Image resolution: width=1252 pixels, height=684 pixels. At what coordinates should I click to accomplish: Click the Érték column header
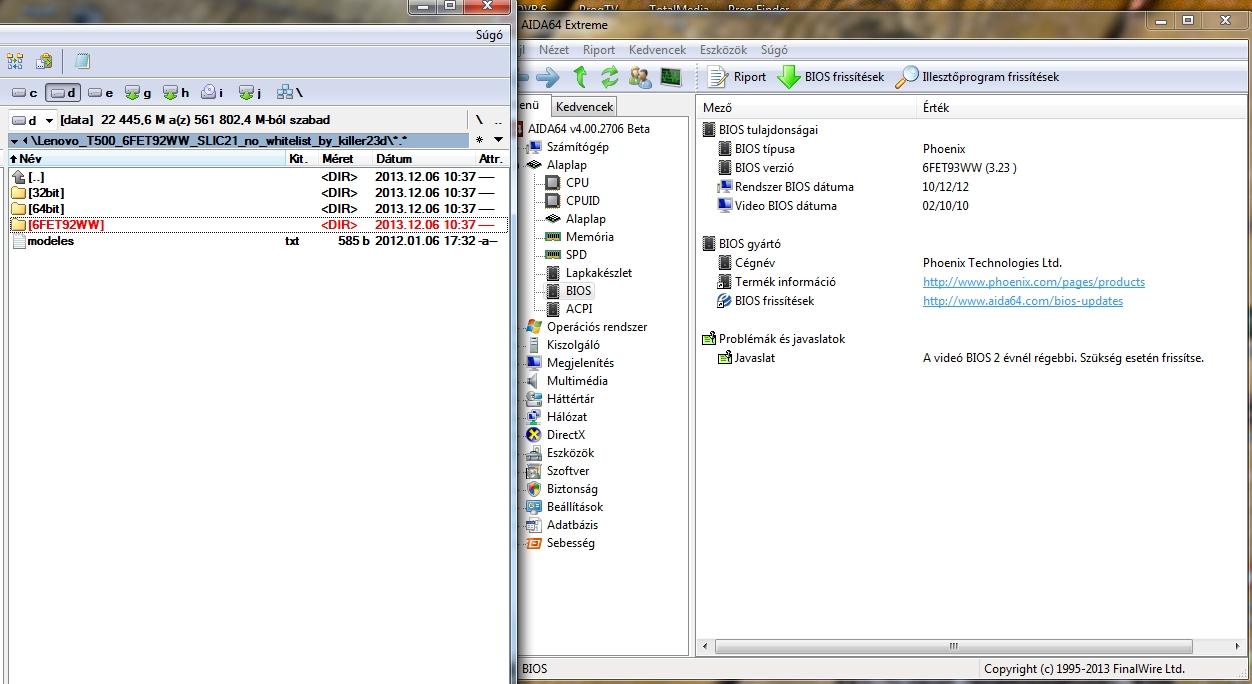[x=1080, y=107]
